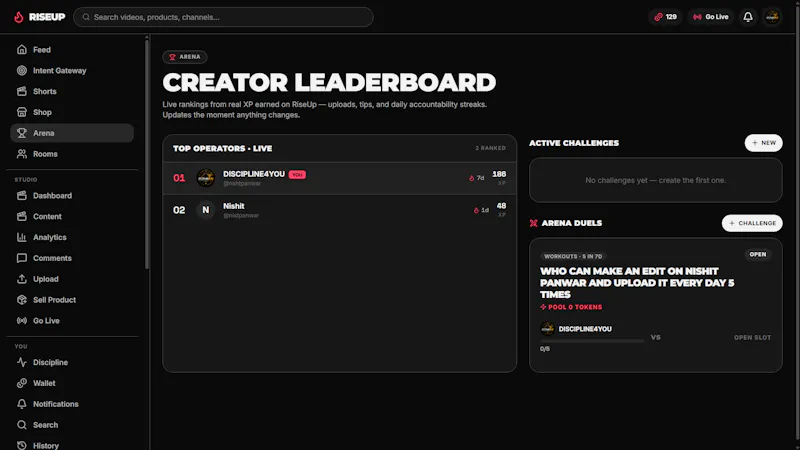Open the Nishit leaderboard entry name
This screenshot has width=800, height=450.
point(234,206)
